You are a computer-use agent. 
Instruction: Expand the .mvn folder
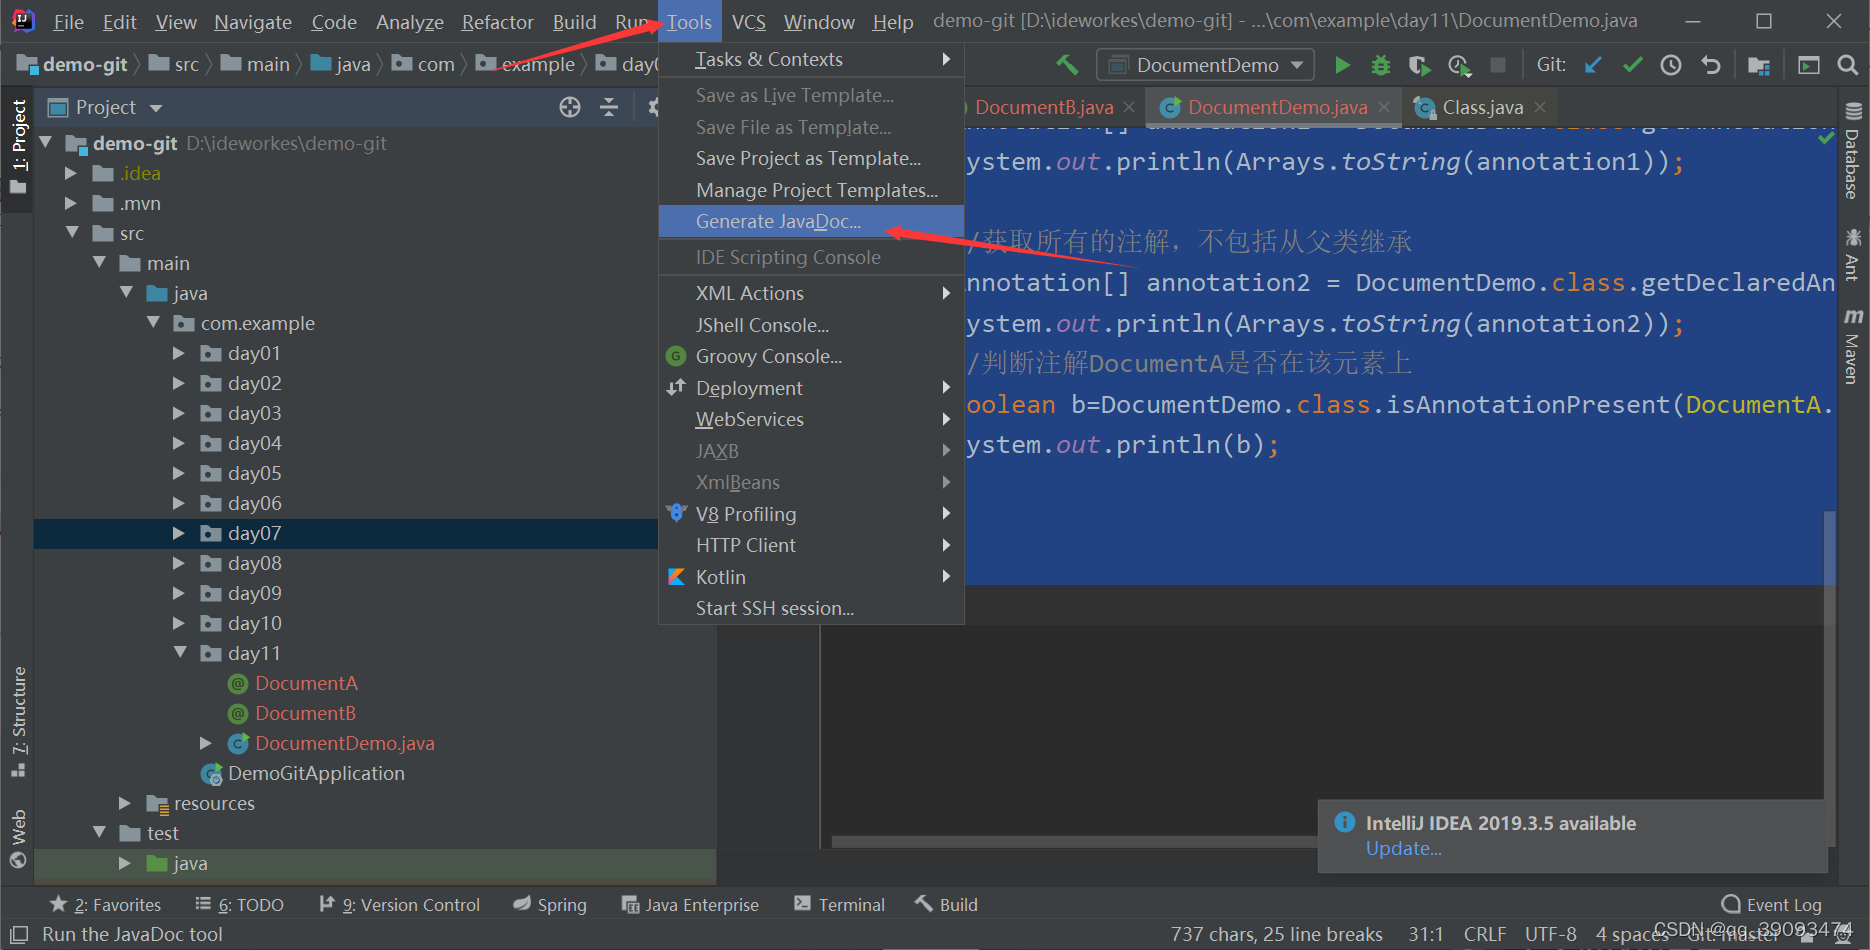[x=71, y=203]
